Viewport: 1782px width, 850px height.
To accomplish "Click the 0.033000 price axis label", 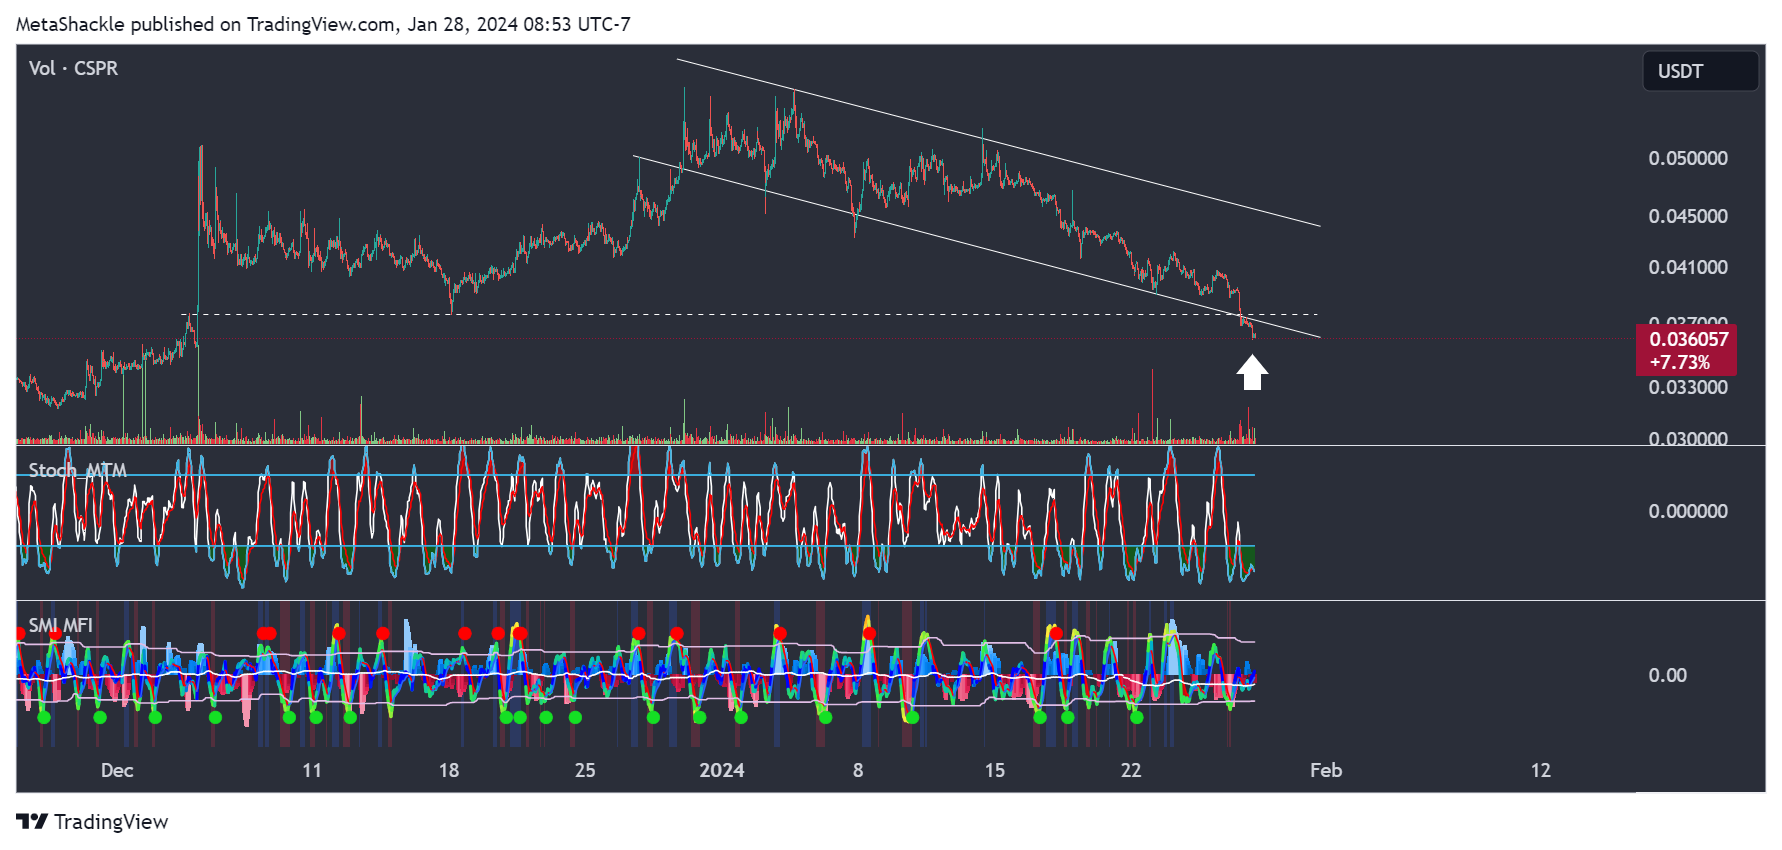I will point(1688,387).
